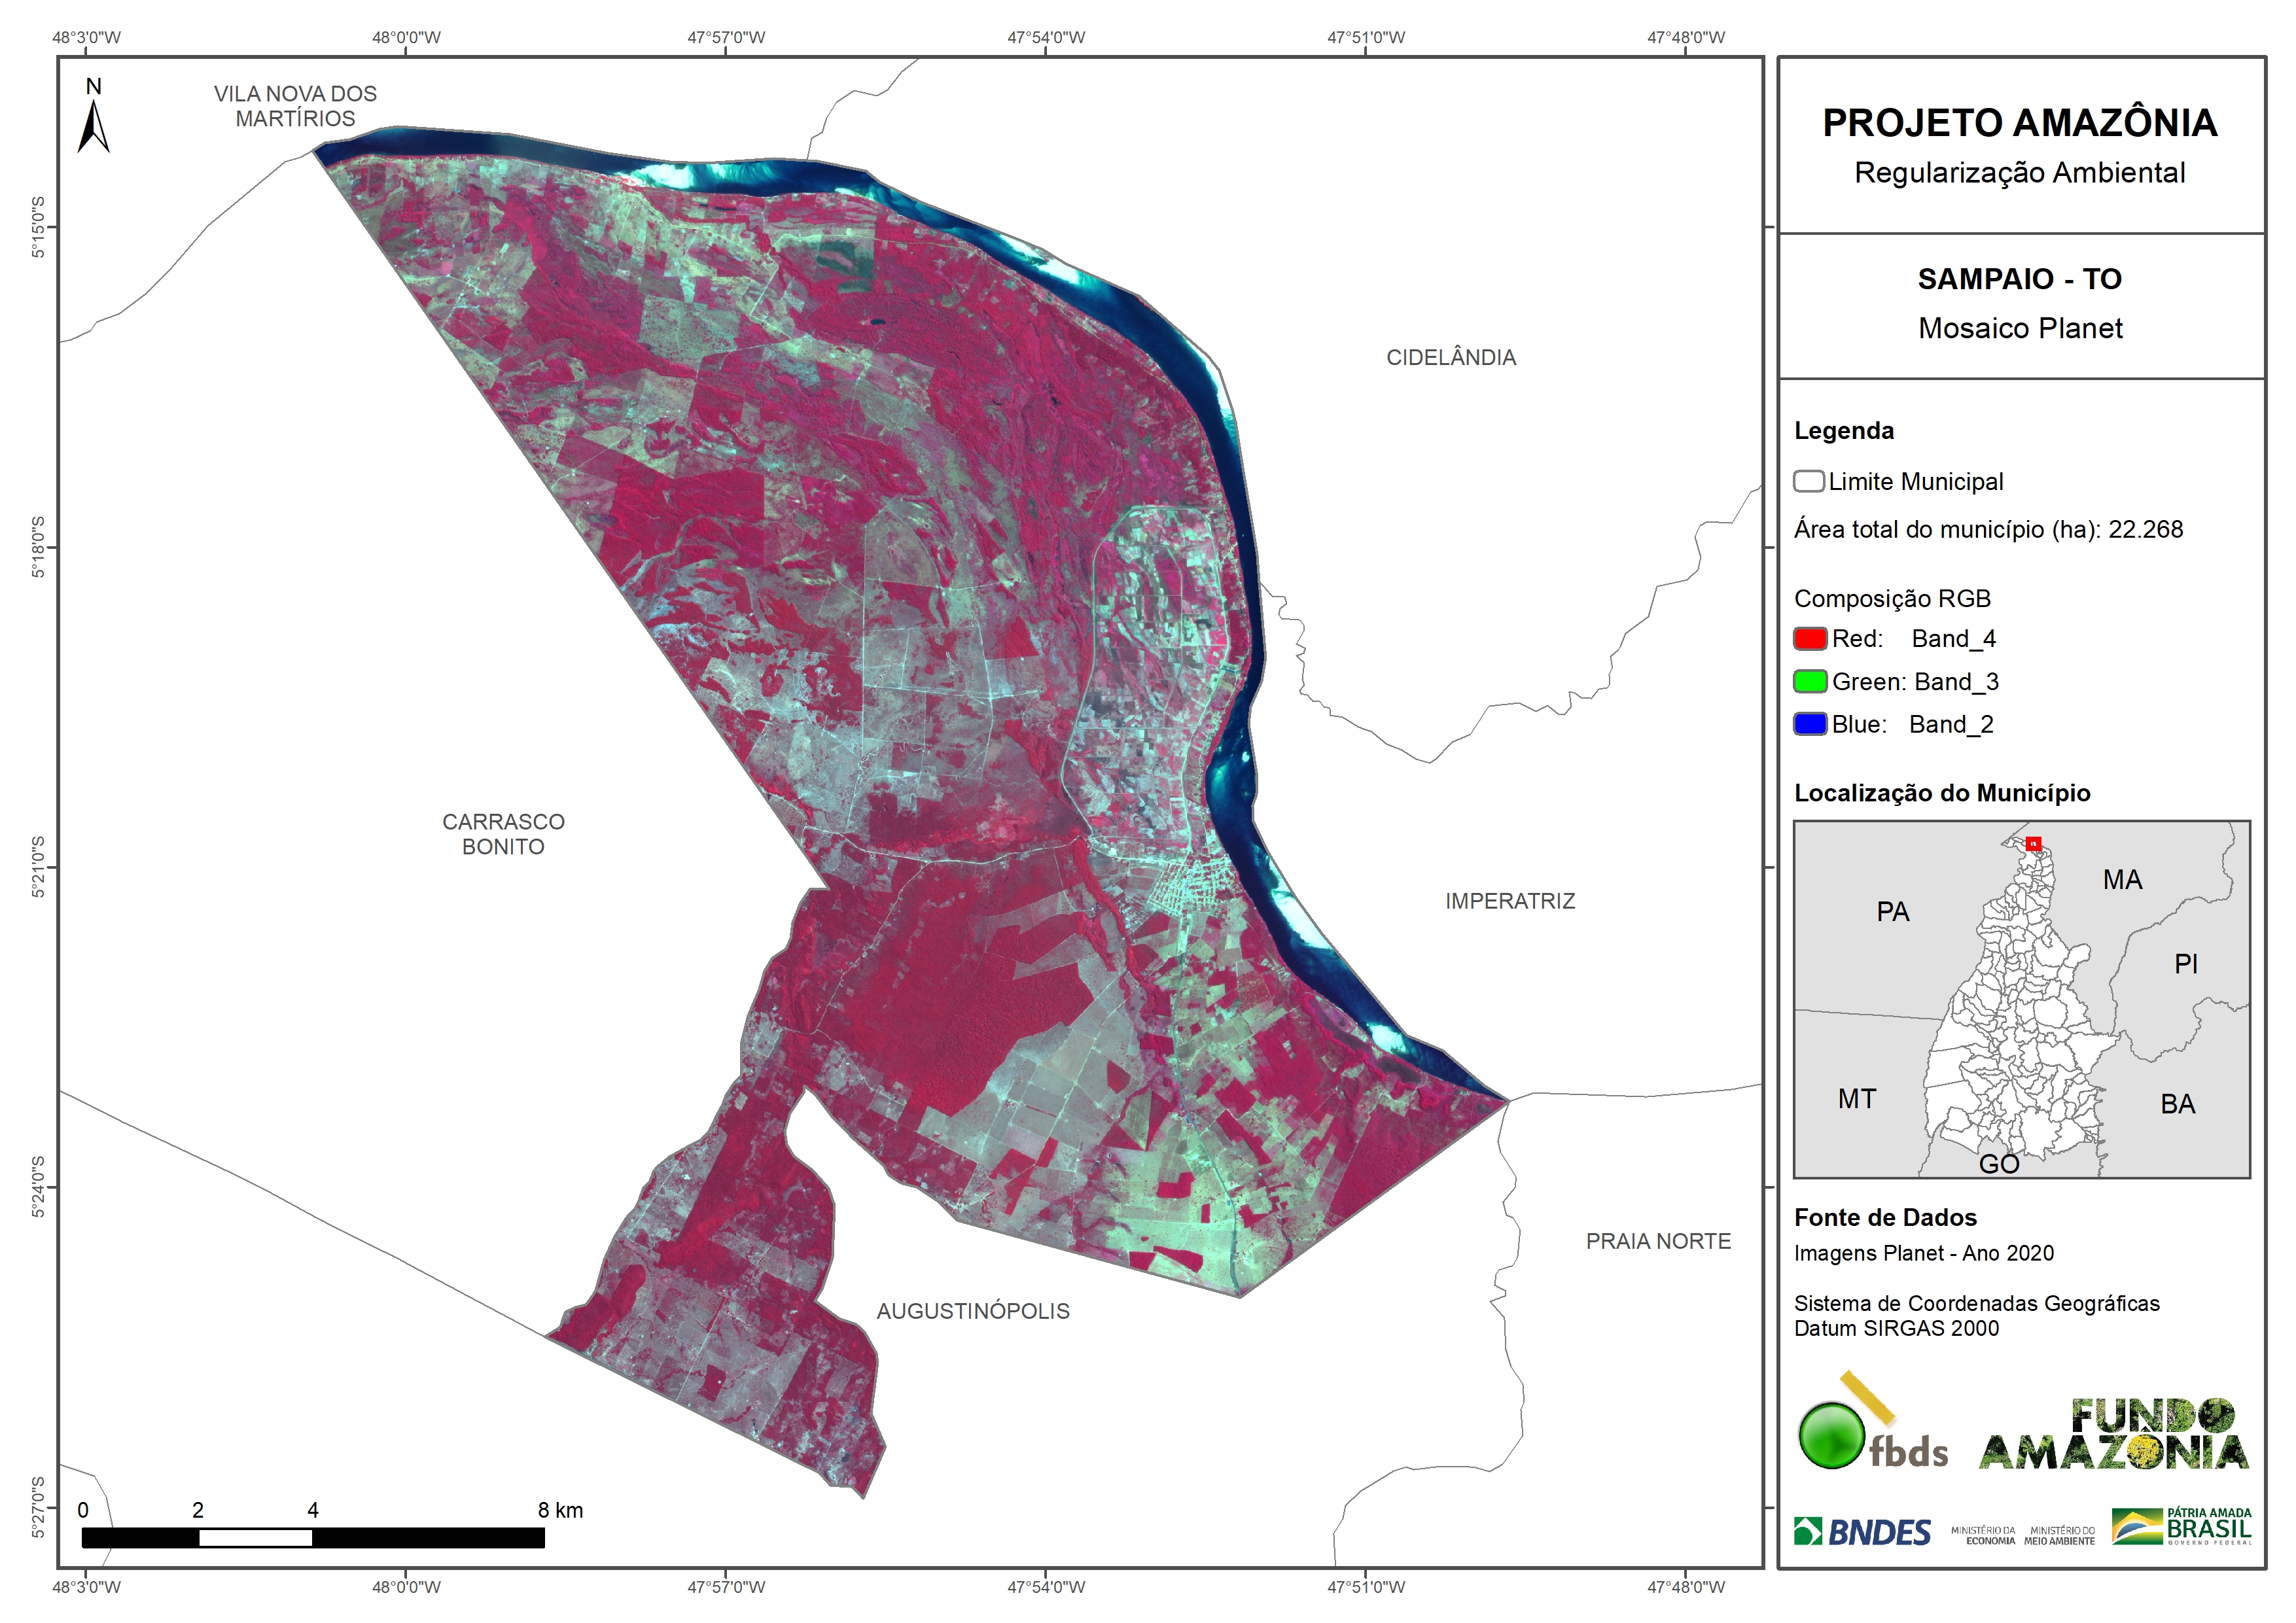Click the Limite Municipal legend symbol
Screen dimensions: 2296x1623
pos(1808,481)
